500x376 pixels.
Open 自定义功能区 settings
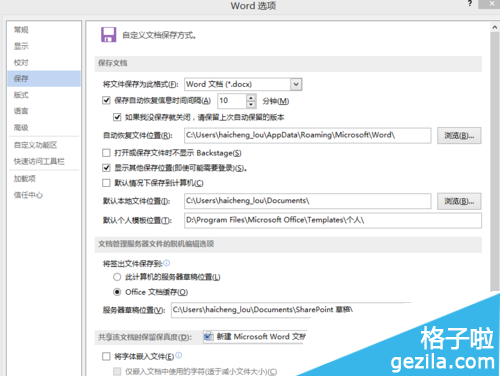tap(35, 145)
